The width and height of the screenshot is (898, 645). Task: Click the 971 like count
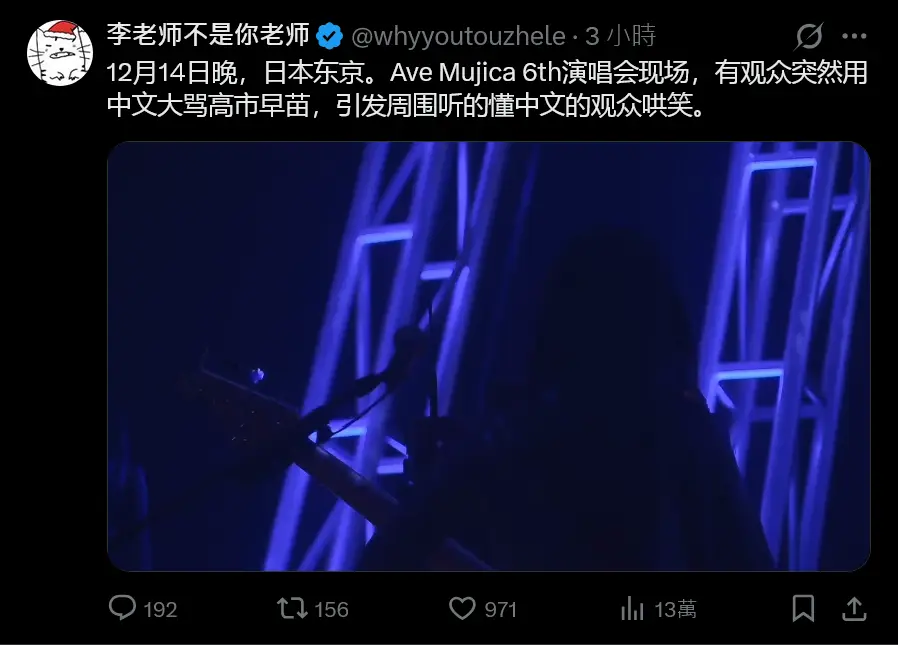coord(501,609)
